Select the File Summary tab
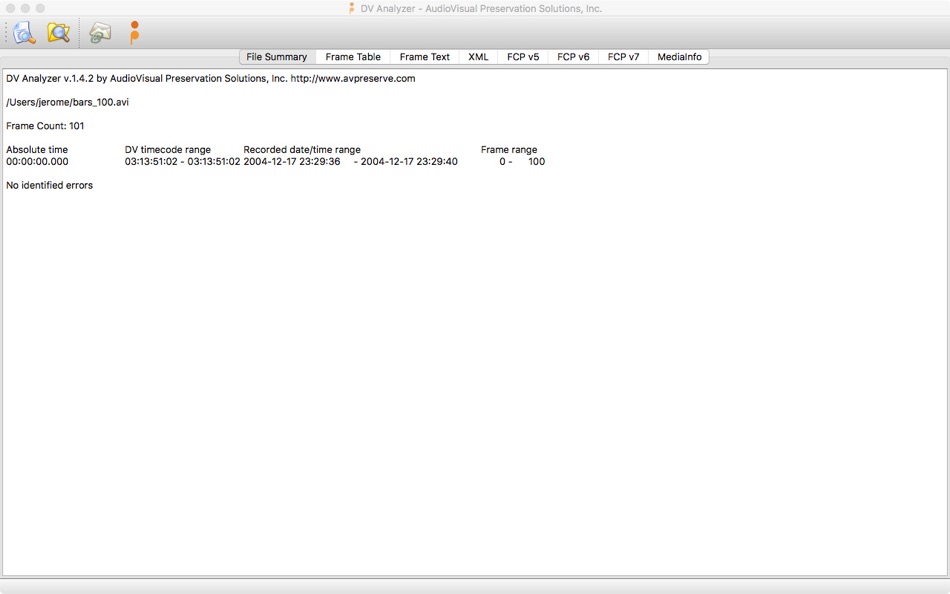This screenshot has height=594, width=950. [277, 57]
